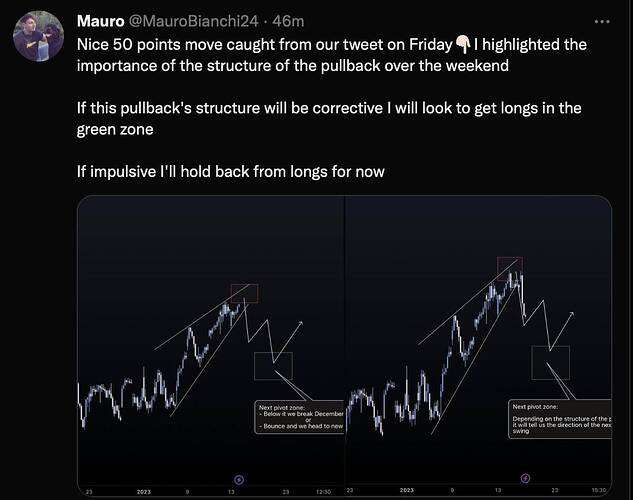
Task: Click the projection arrowhead on right chart
Action: pos(571,314)
